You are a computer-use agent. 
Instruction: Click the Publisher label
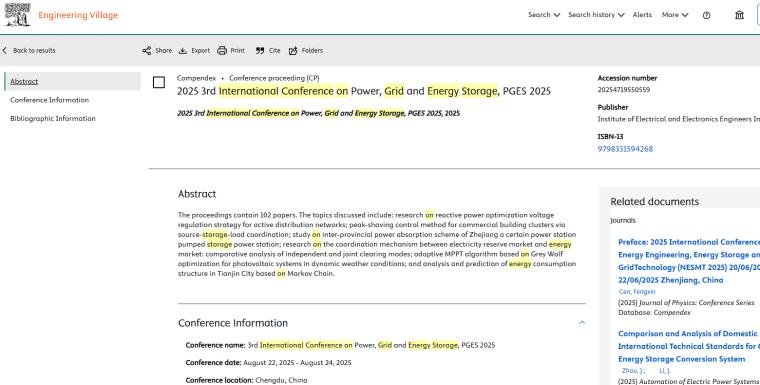[x=613, y=107]
